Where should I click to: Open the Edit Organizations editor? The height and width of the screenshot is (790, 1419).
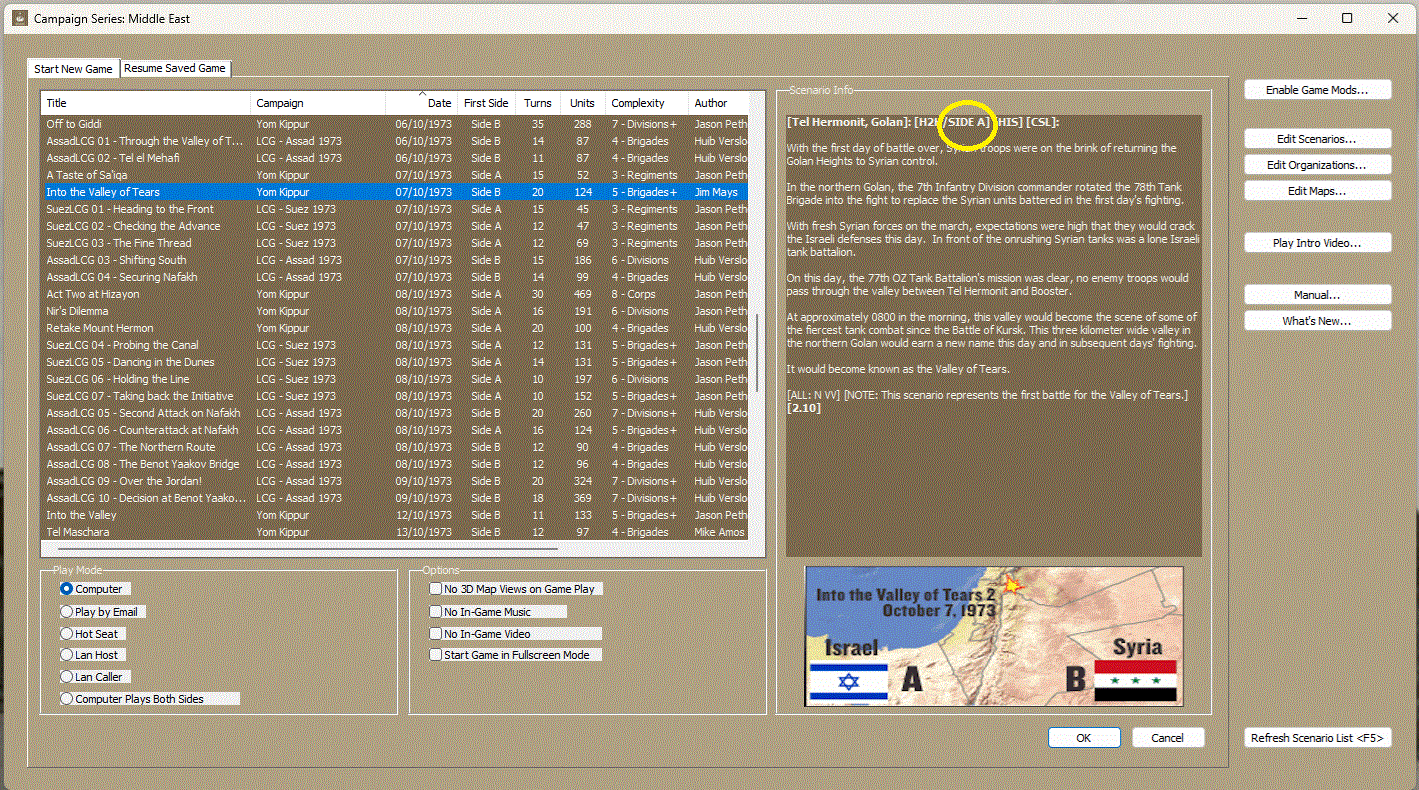pos(1317,164)
